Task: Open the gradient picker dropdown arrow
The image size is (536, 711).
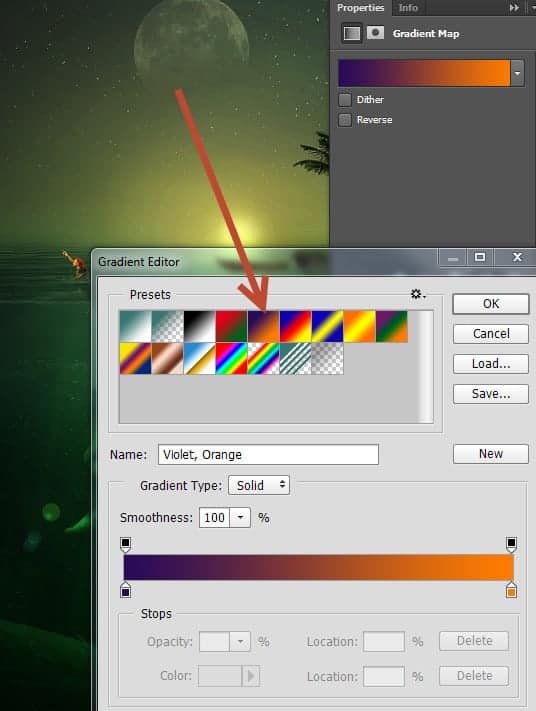Action: click(517, 73)
